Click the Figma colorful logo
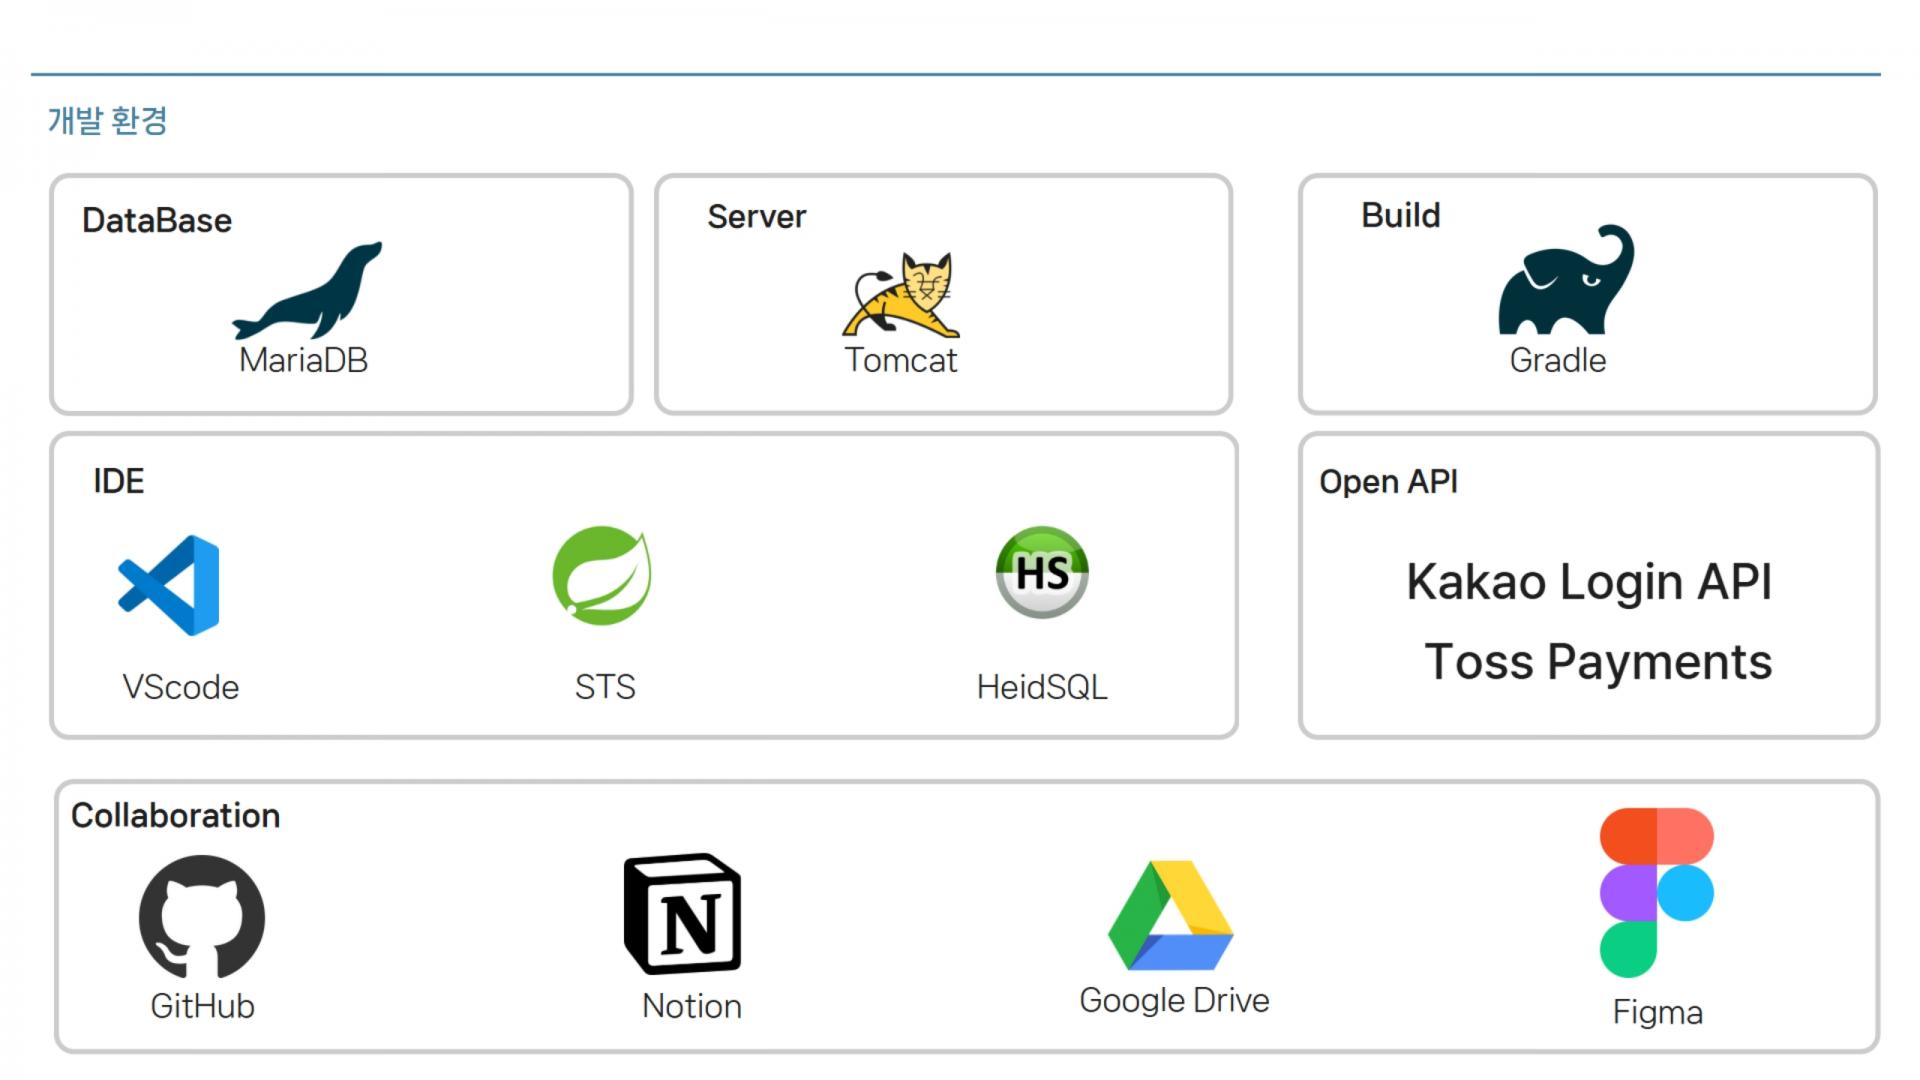 (1655, 891)
